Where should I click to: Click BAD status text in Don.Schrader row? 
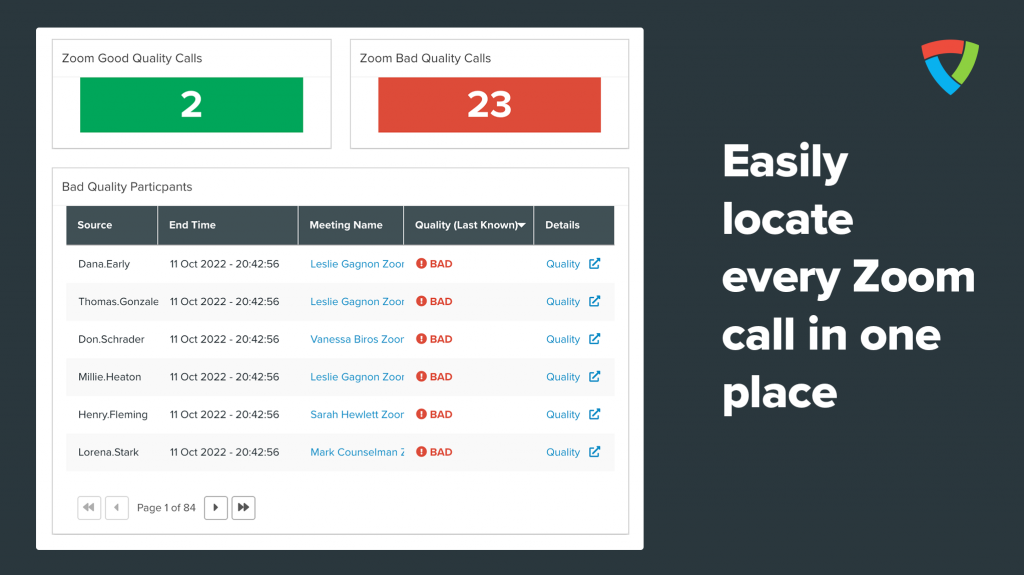click(x=441, y=339)
